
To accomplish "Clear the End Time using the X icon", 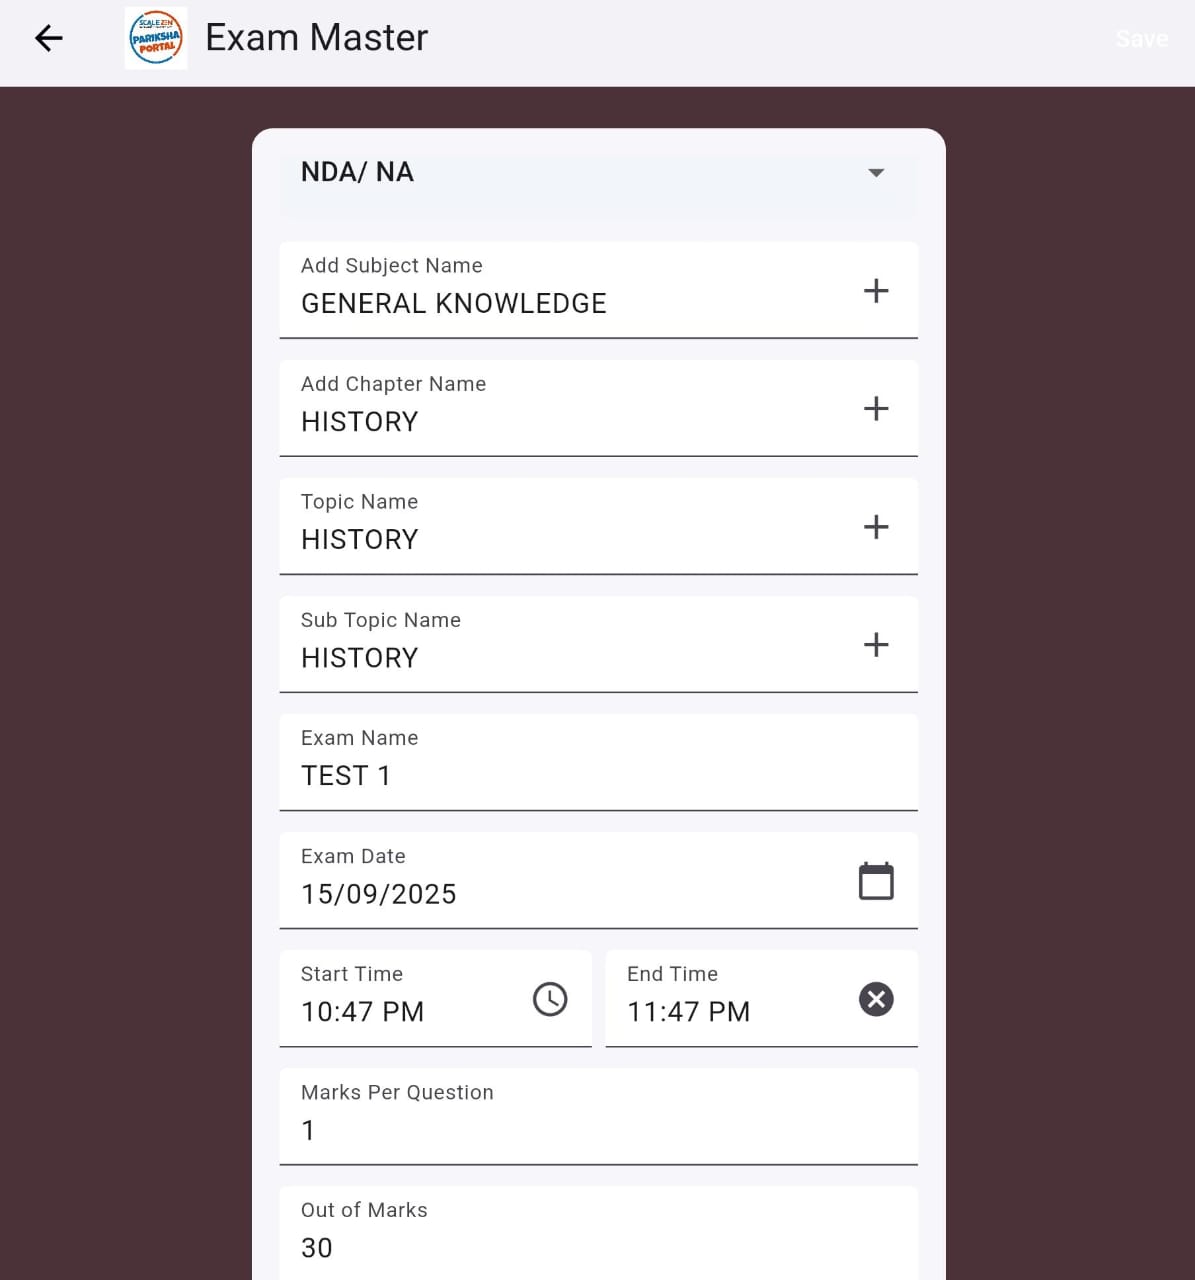I will coord(876,998).
